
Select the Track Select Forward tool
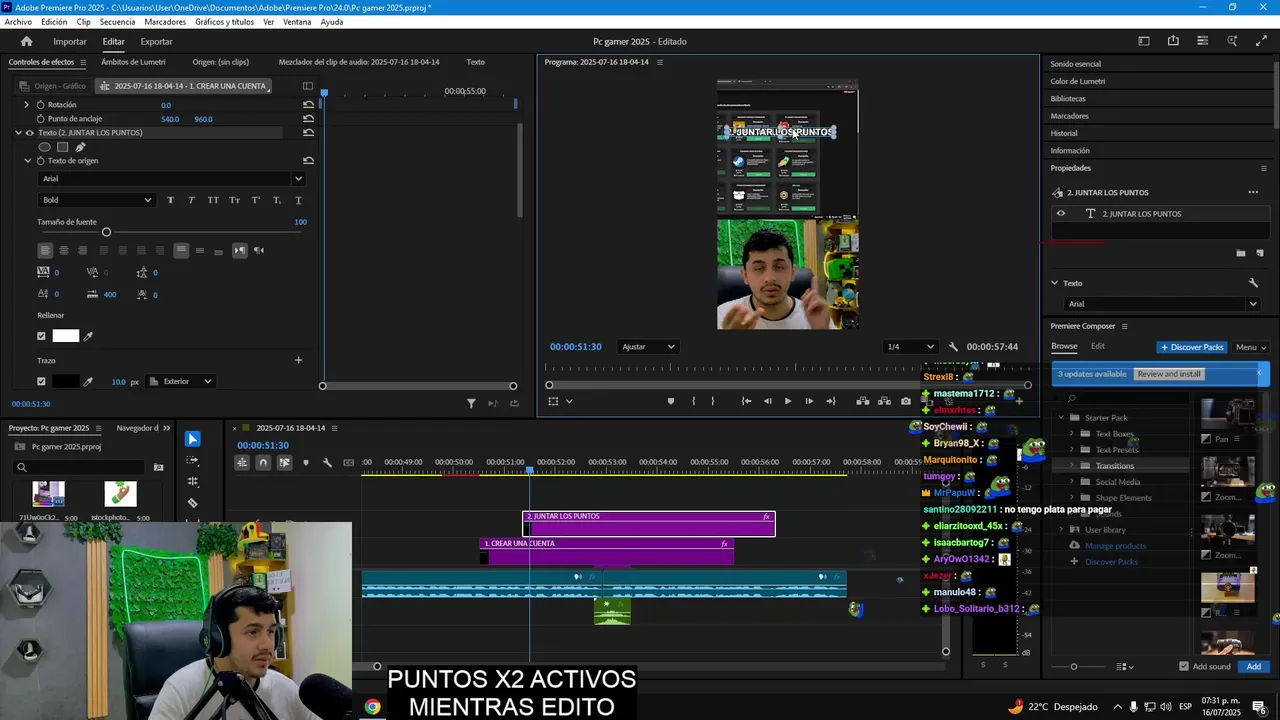(193, 461)
